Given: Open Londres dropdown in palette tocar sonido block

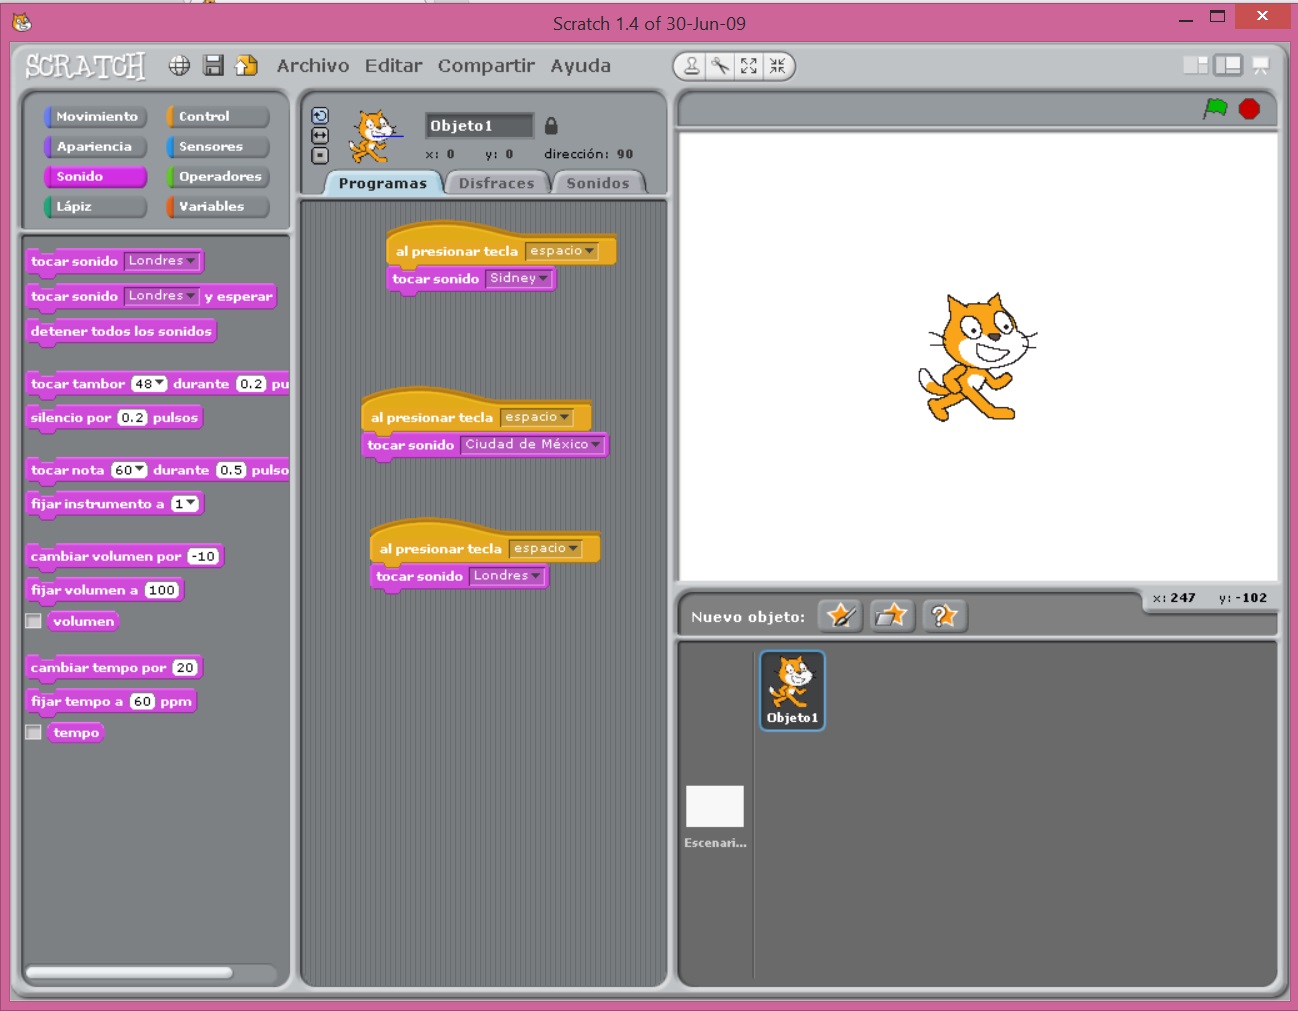Looking at the screenshot, I should [162, 261].
